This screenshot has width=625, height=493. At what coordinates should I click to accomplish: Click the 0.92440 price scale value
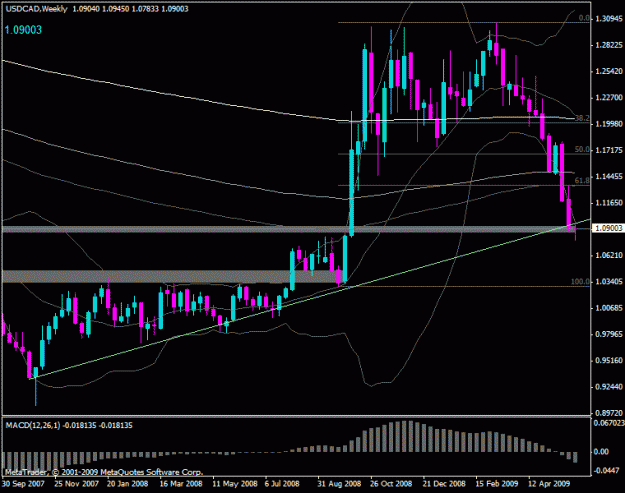click(608, 387)
